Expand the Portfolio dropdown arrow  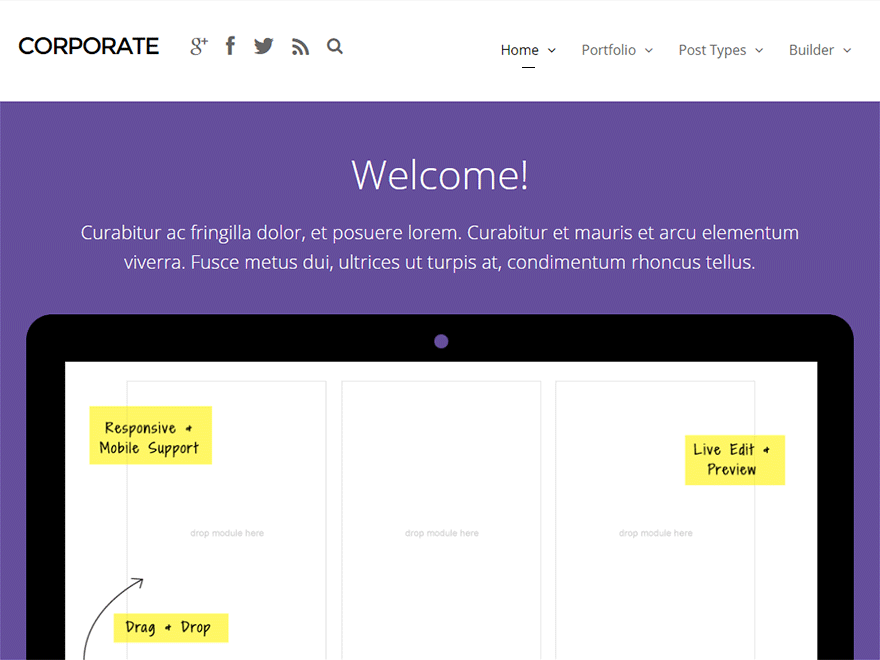649,51
